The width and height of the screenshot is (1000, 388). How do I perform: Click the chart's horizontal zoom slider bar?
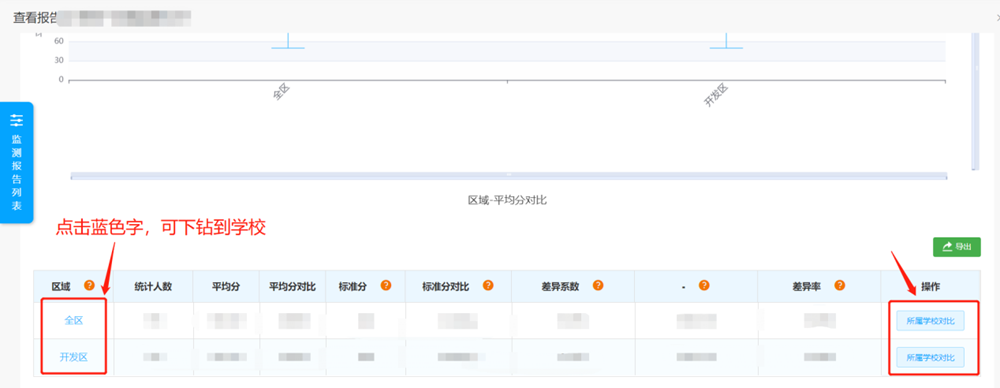(508, 175)
